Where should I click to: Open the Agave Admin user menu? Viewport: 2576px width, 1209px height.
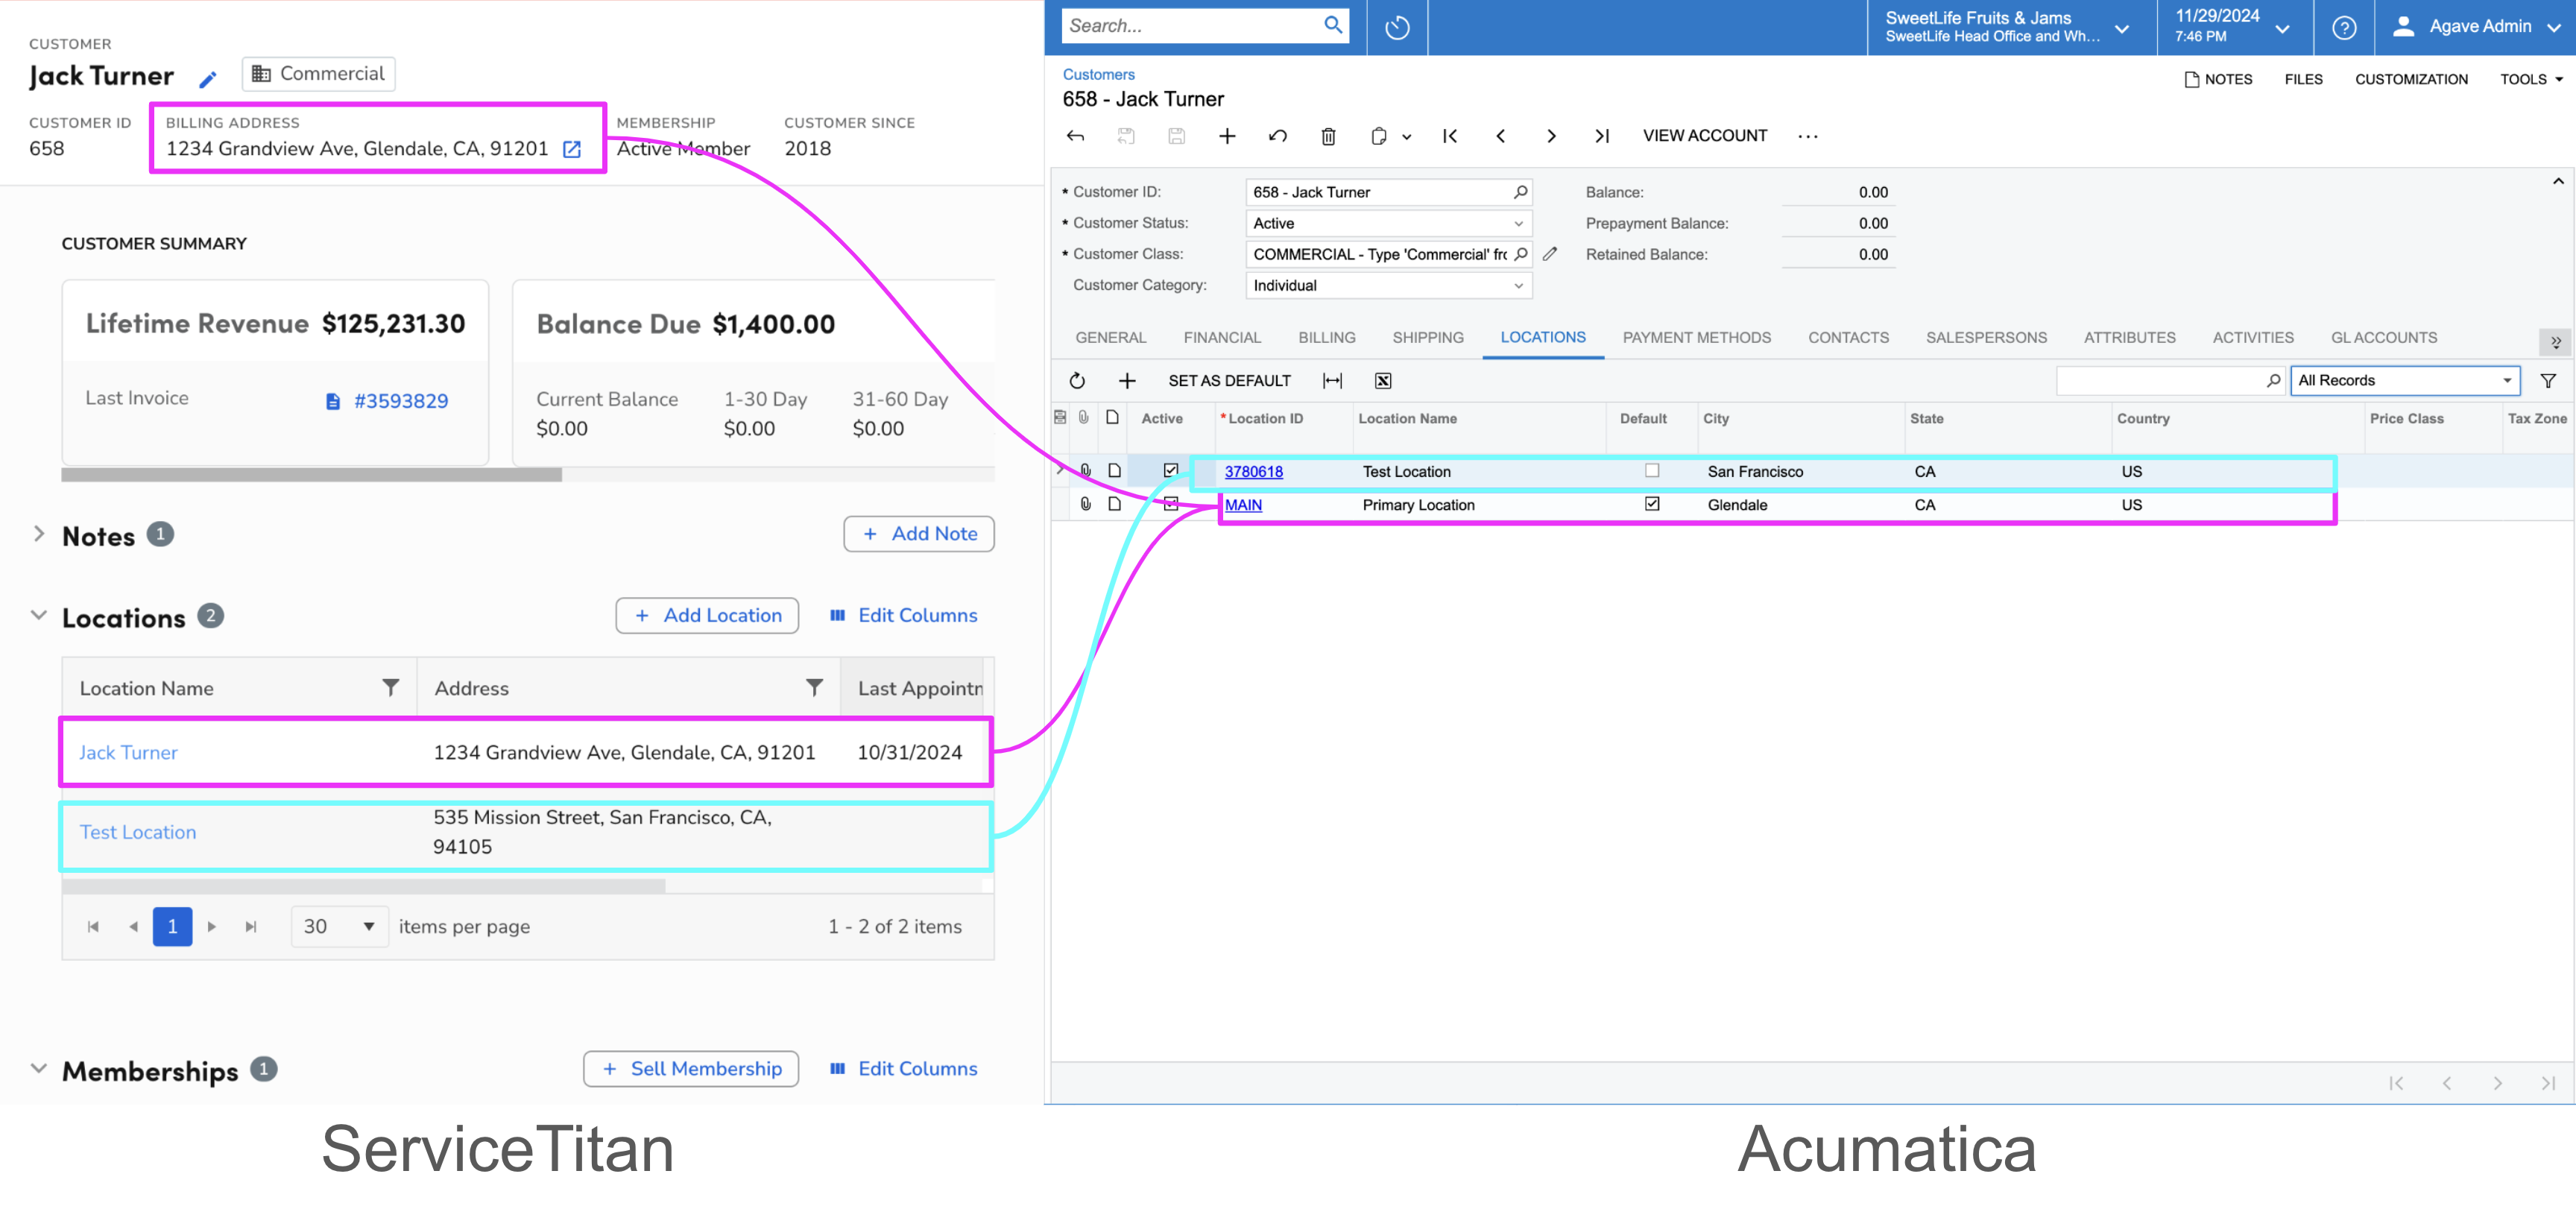click(2475, 27)
